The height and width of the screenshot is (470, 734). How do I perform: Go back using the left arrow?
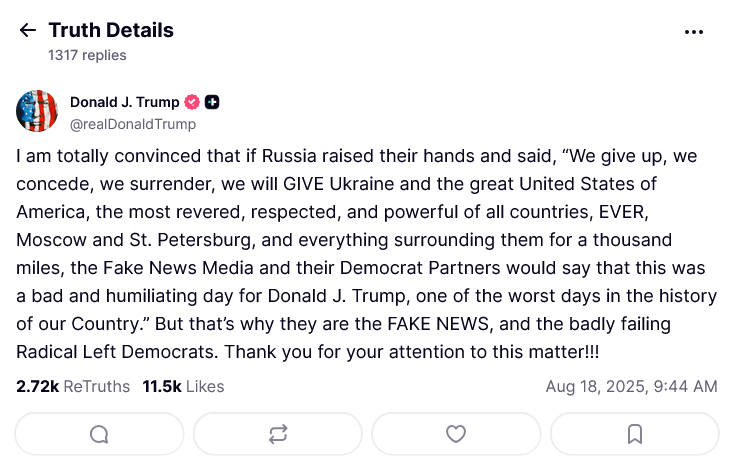click(27, 31)
